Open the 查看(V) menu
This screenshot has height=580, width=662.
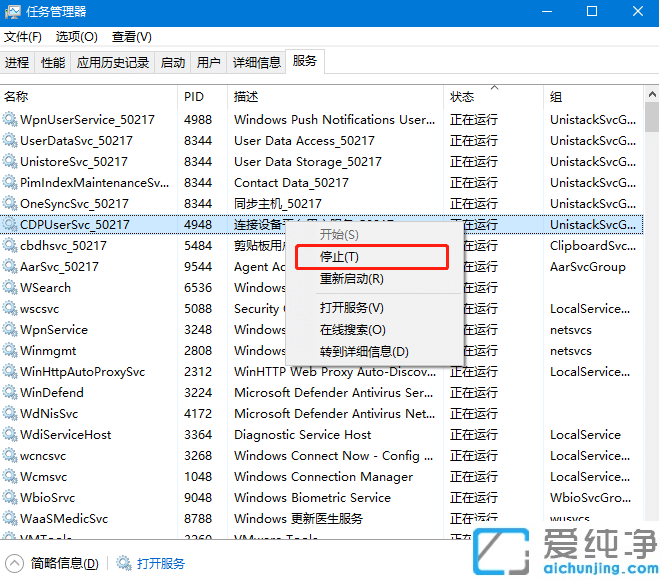point(131,37)
